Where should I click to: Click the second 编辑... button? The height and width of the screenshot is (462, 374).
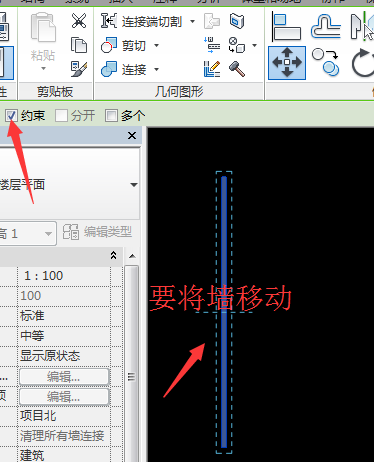(x=64, y=397)
